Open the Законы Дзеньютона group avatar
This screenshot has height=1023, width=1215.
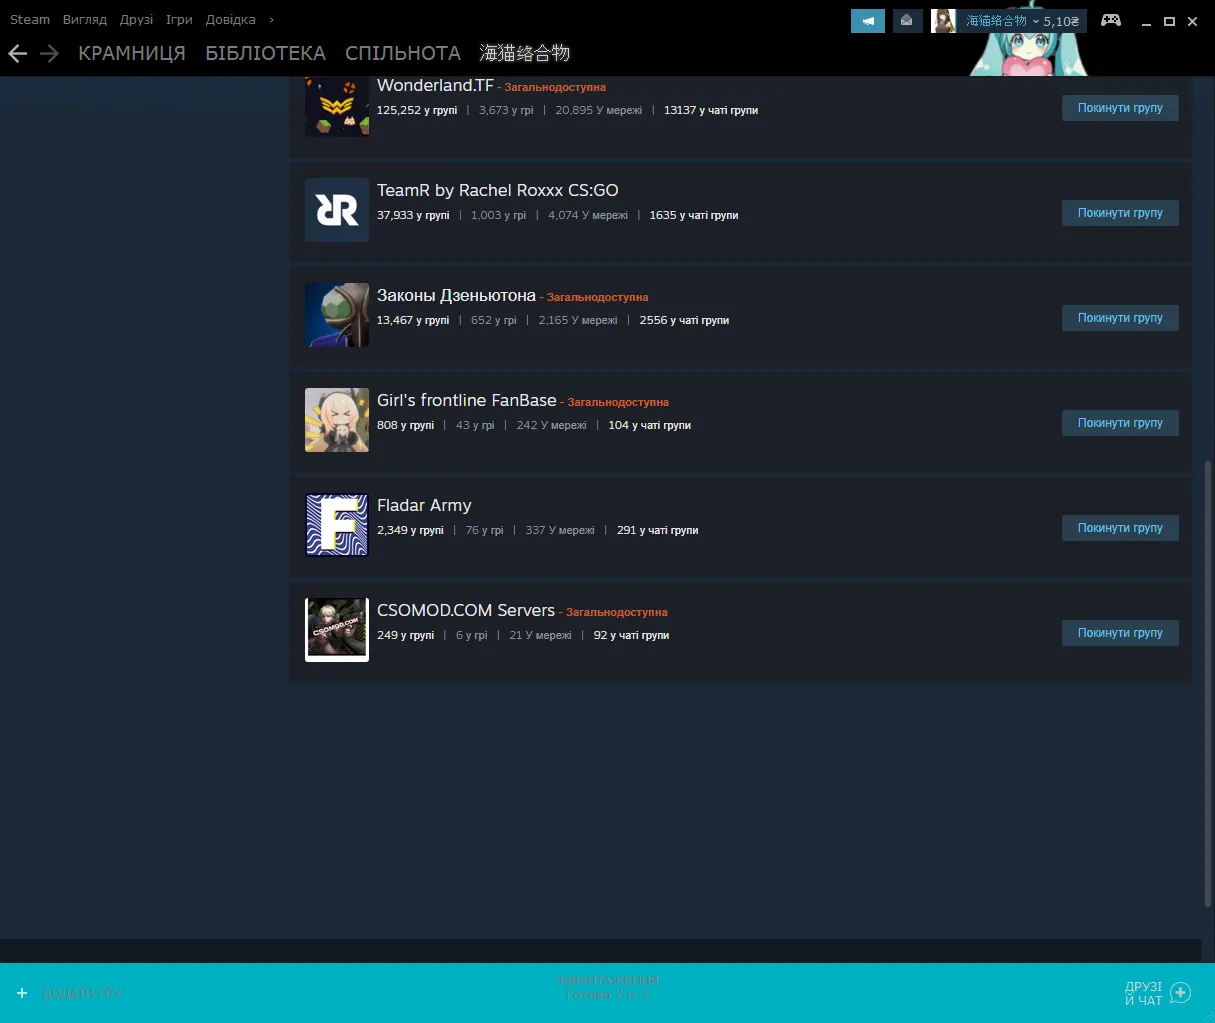click(337, 315)
